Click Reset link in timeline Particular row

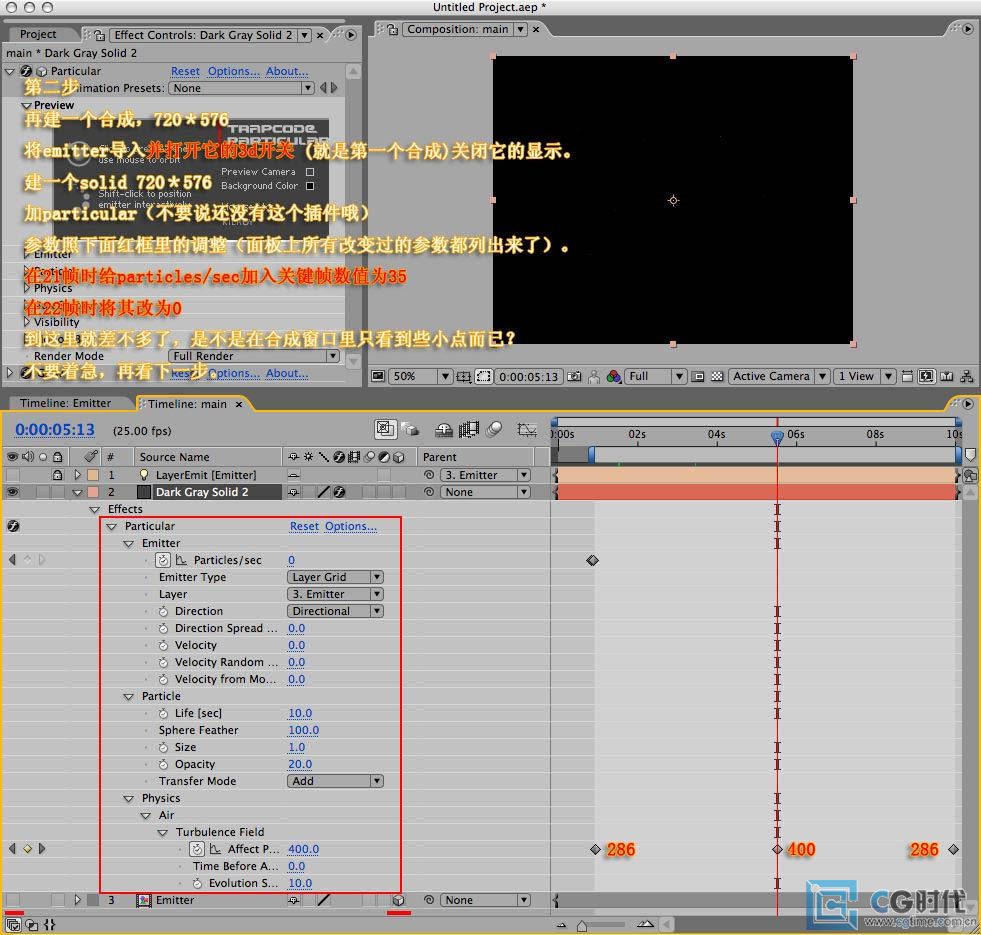coord(304,526)
